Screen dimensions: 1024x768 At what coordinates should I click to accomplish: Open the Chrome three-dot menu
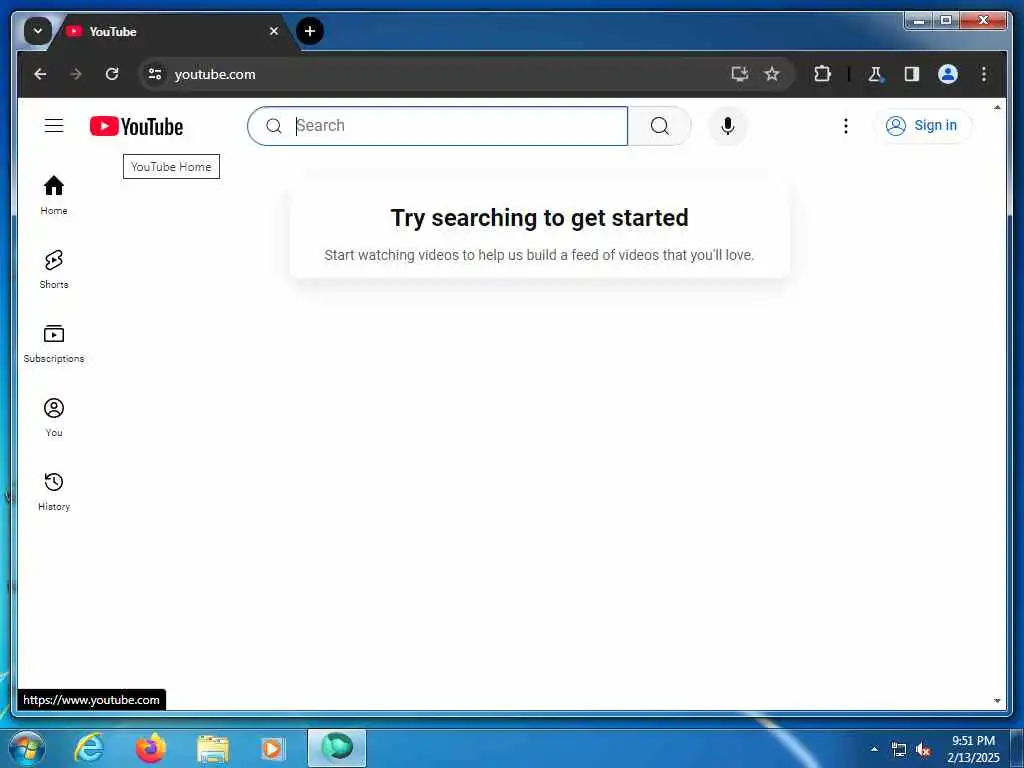984,74
